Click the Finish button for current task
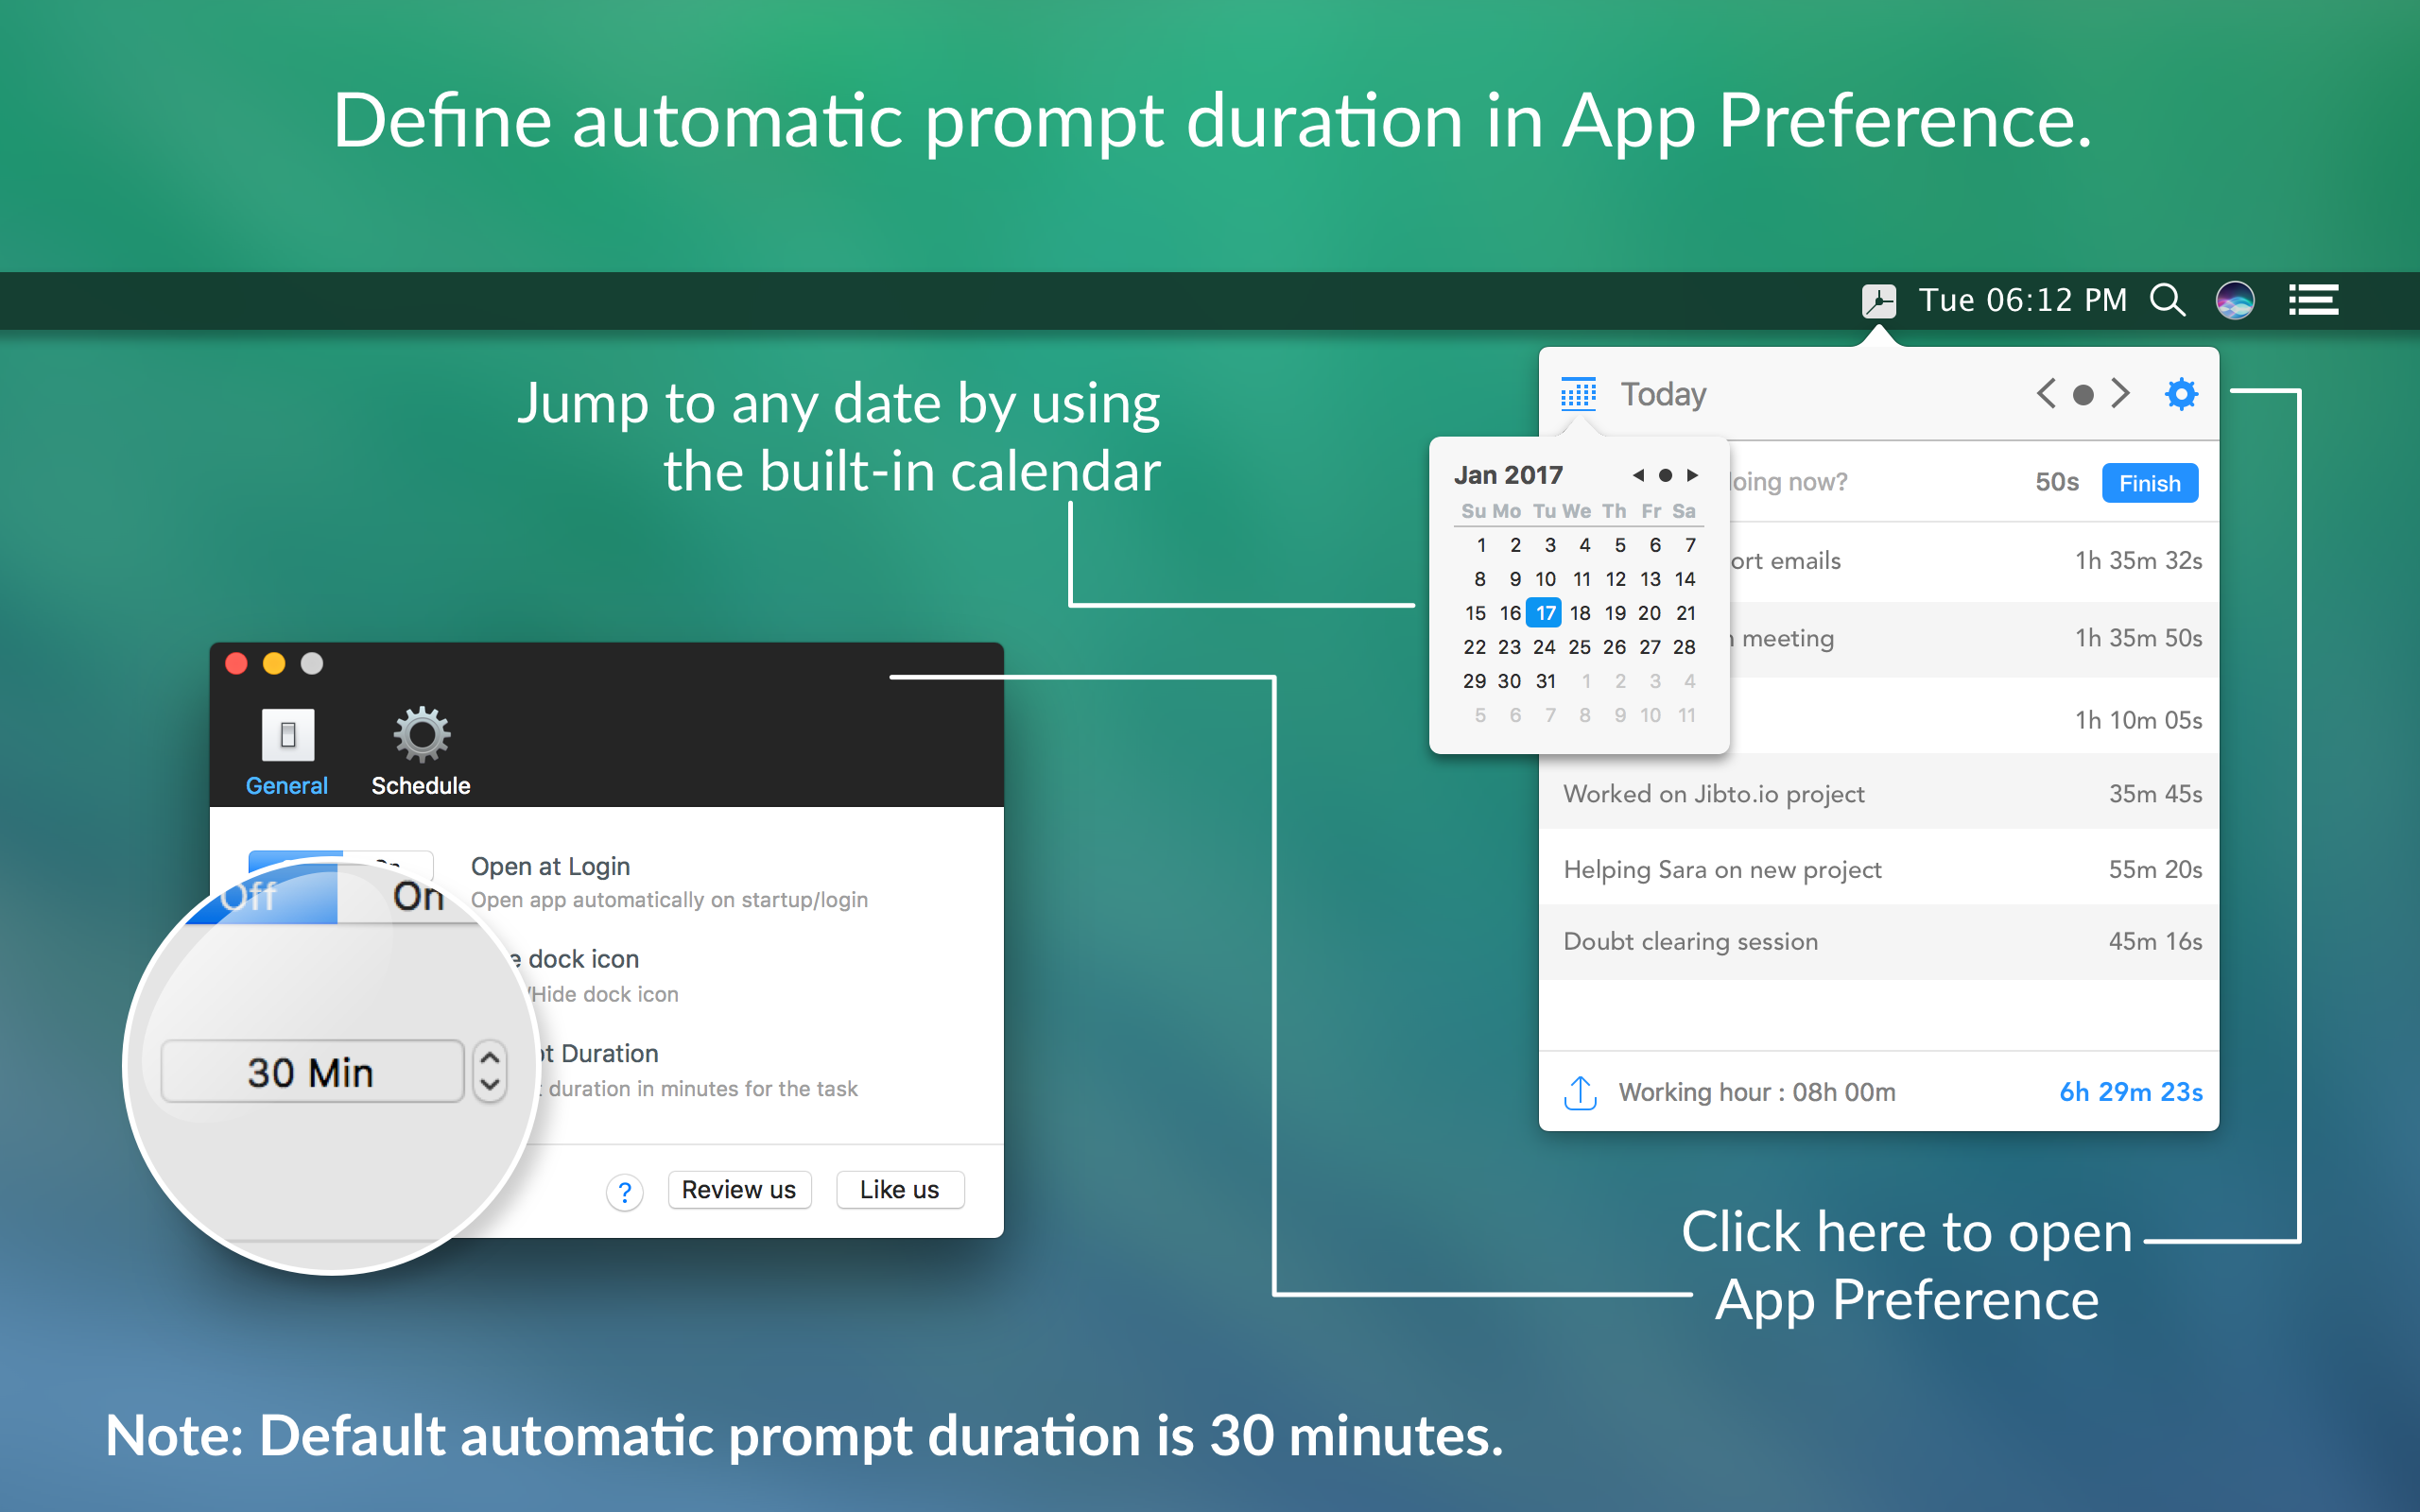The width and height of the screenshot is (2420, 1512). click(x=2149, y=483)
